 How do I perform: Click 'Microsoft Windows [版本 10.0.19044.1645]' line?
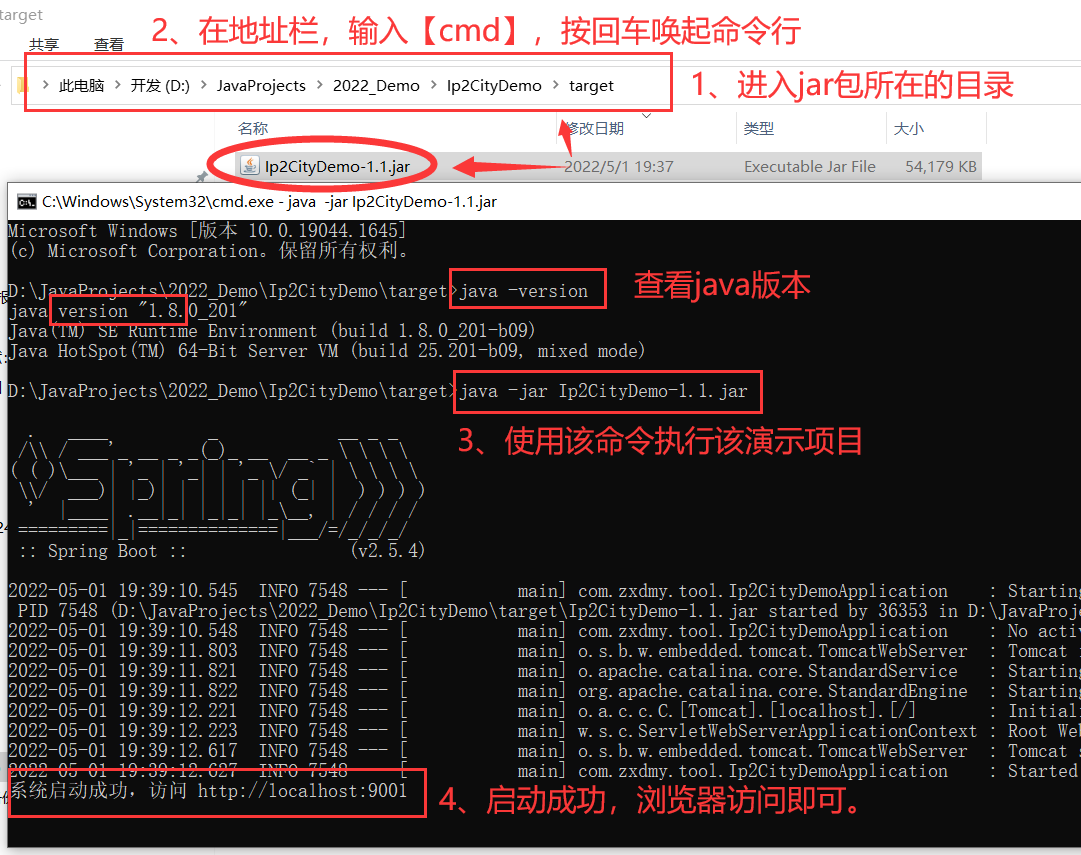208,230
